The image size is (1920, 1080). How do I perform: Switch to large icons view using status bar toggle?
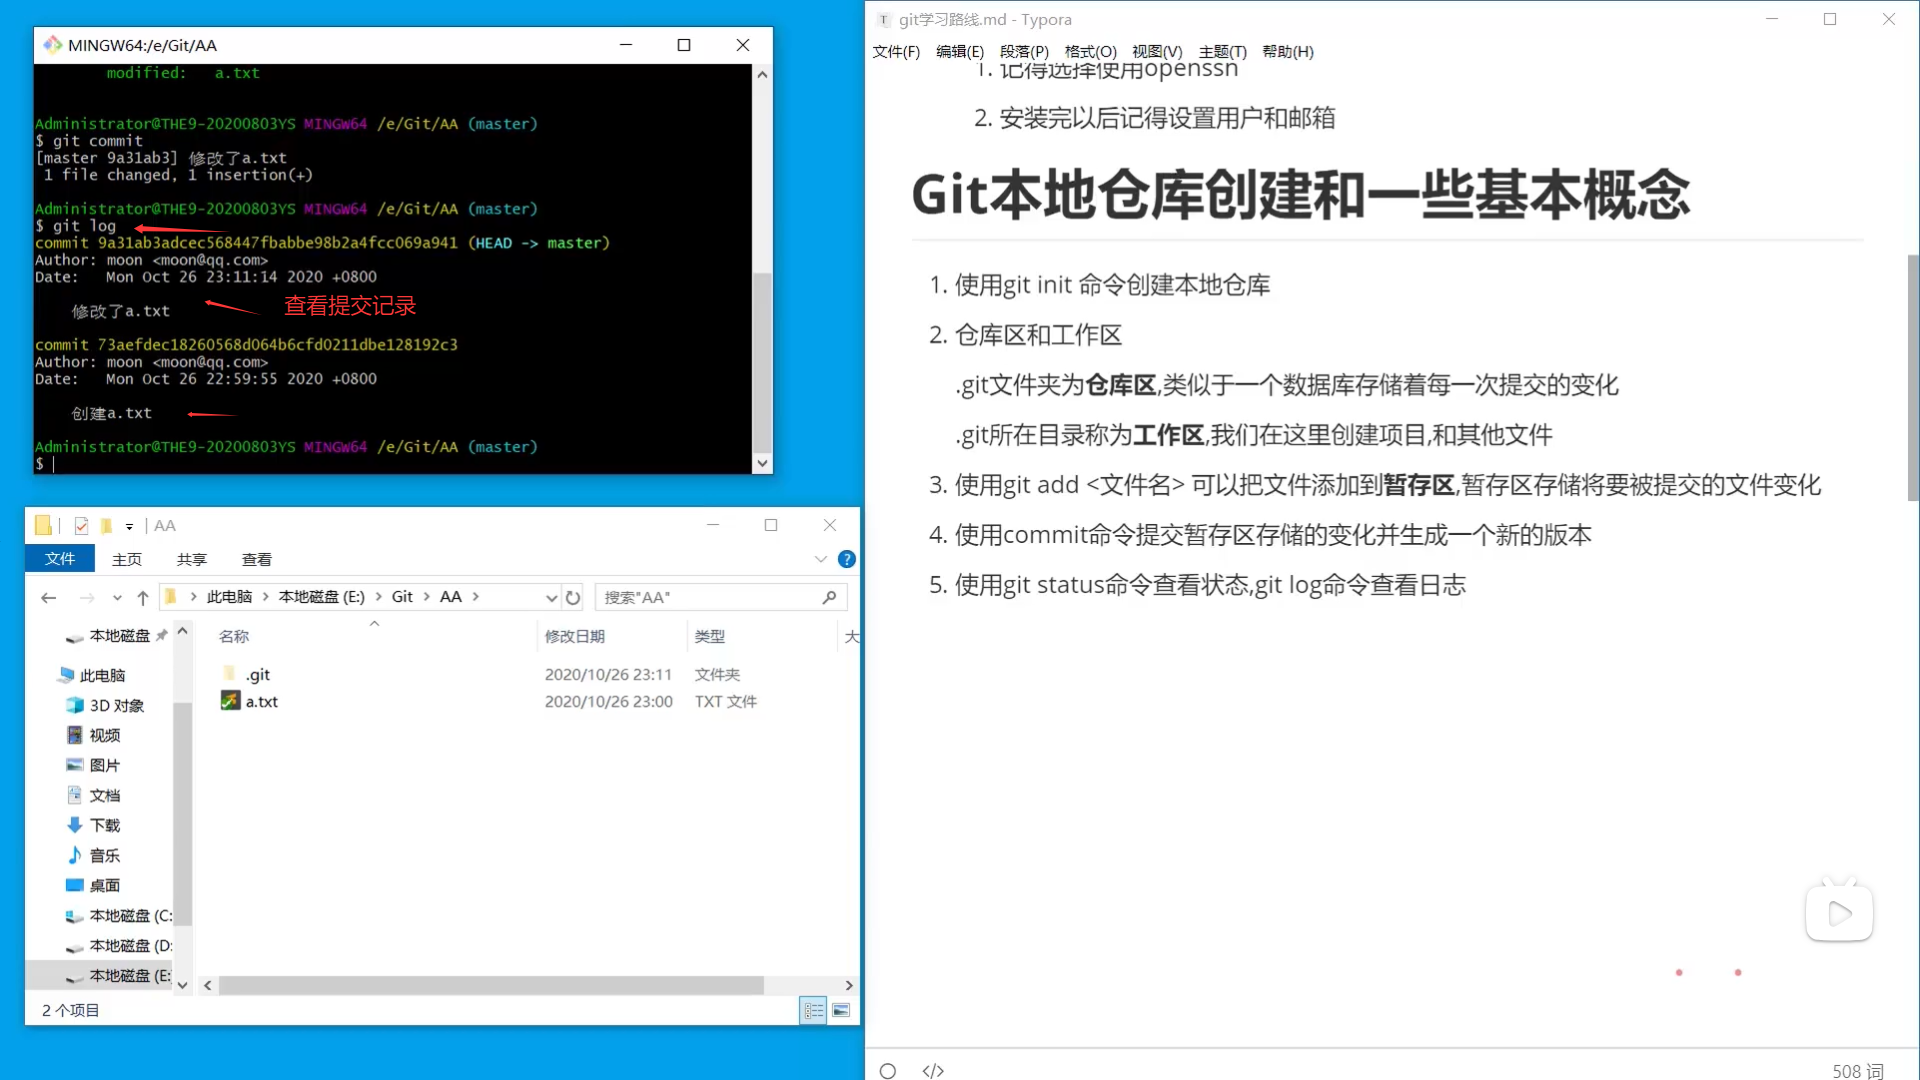[x=840, y=1010]
